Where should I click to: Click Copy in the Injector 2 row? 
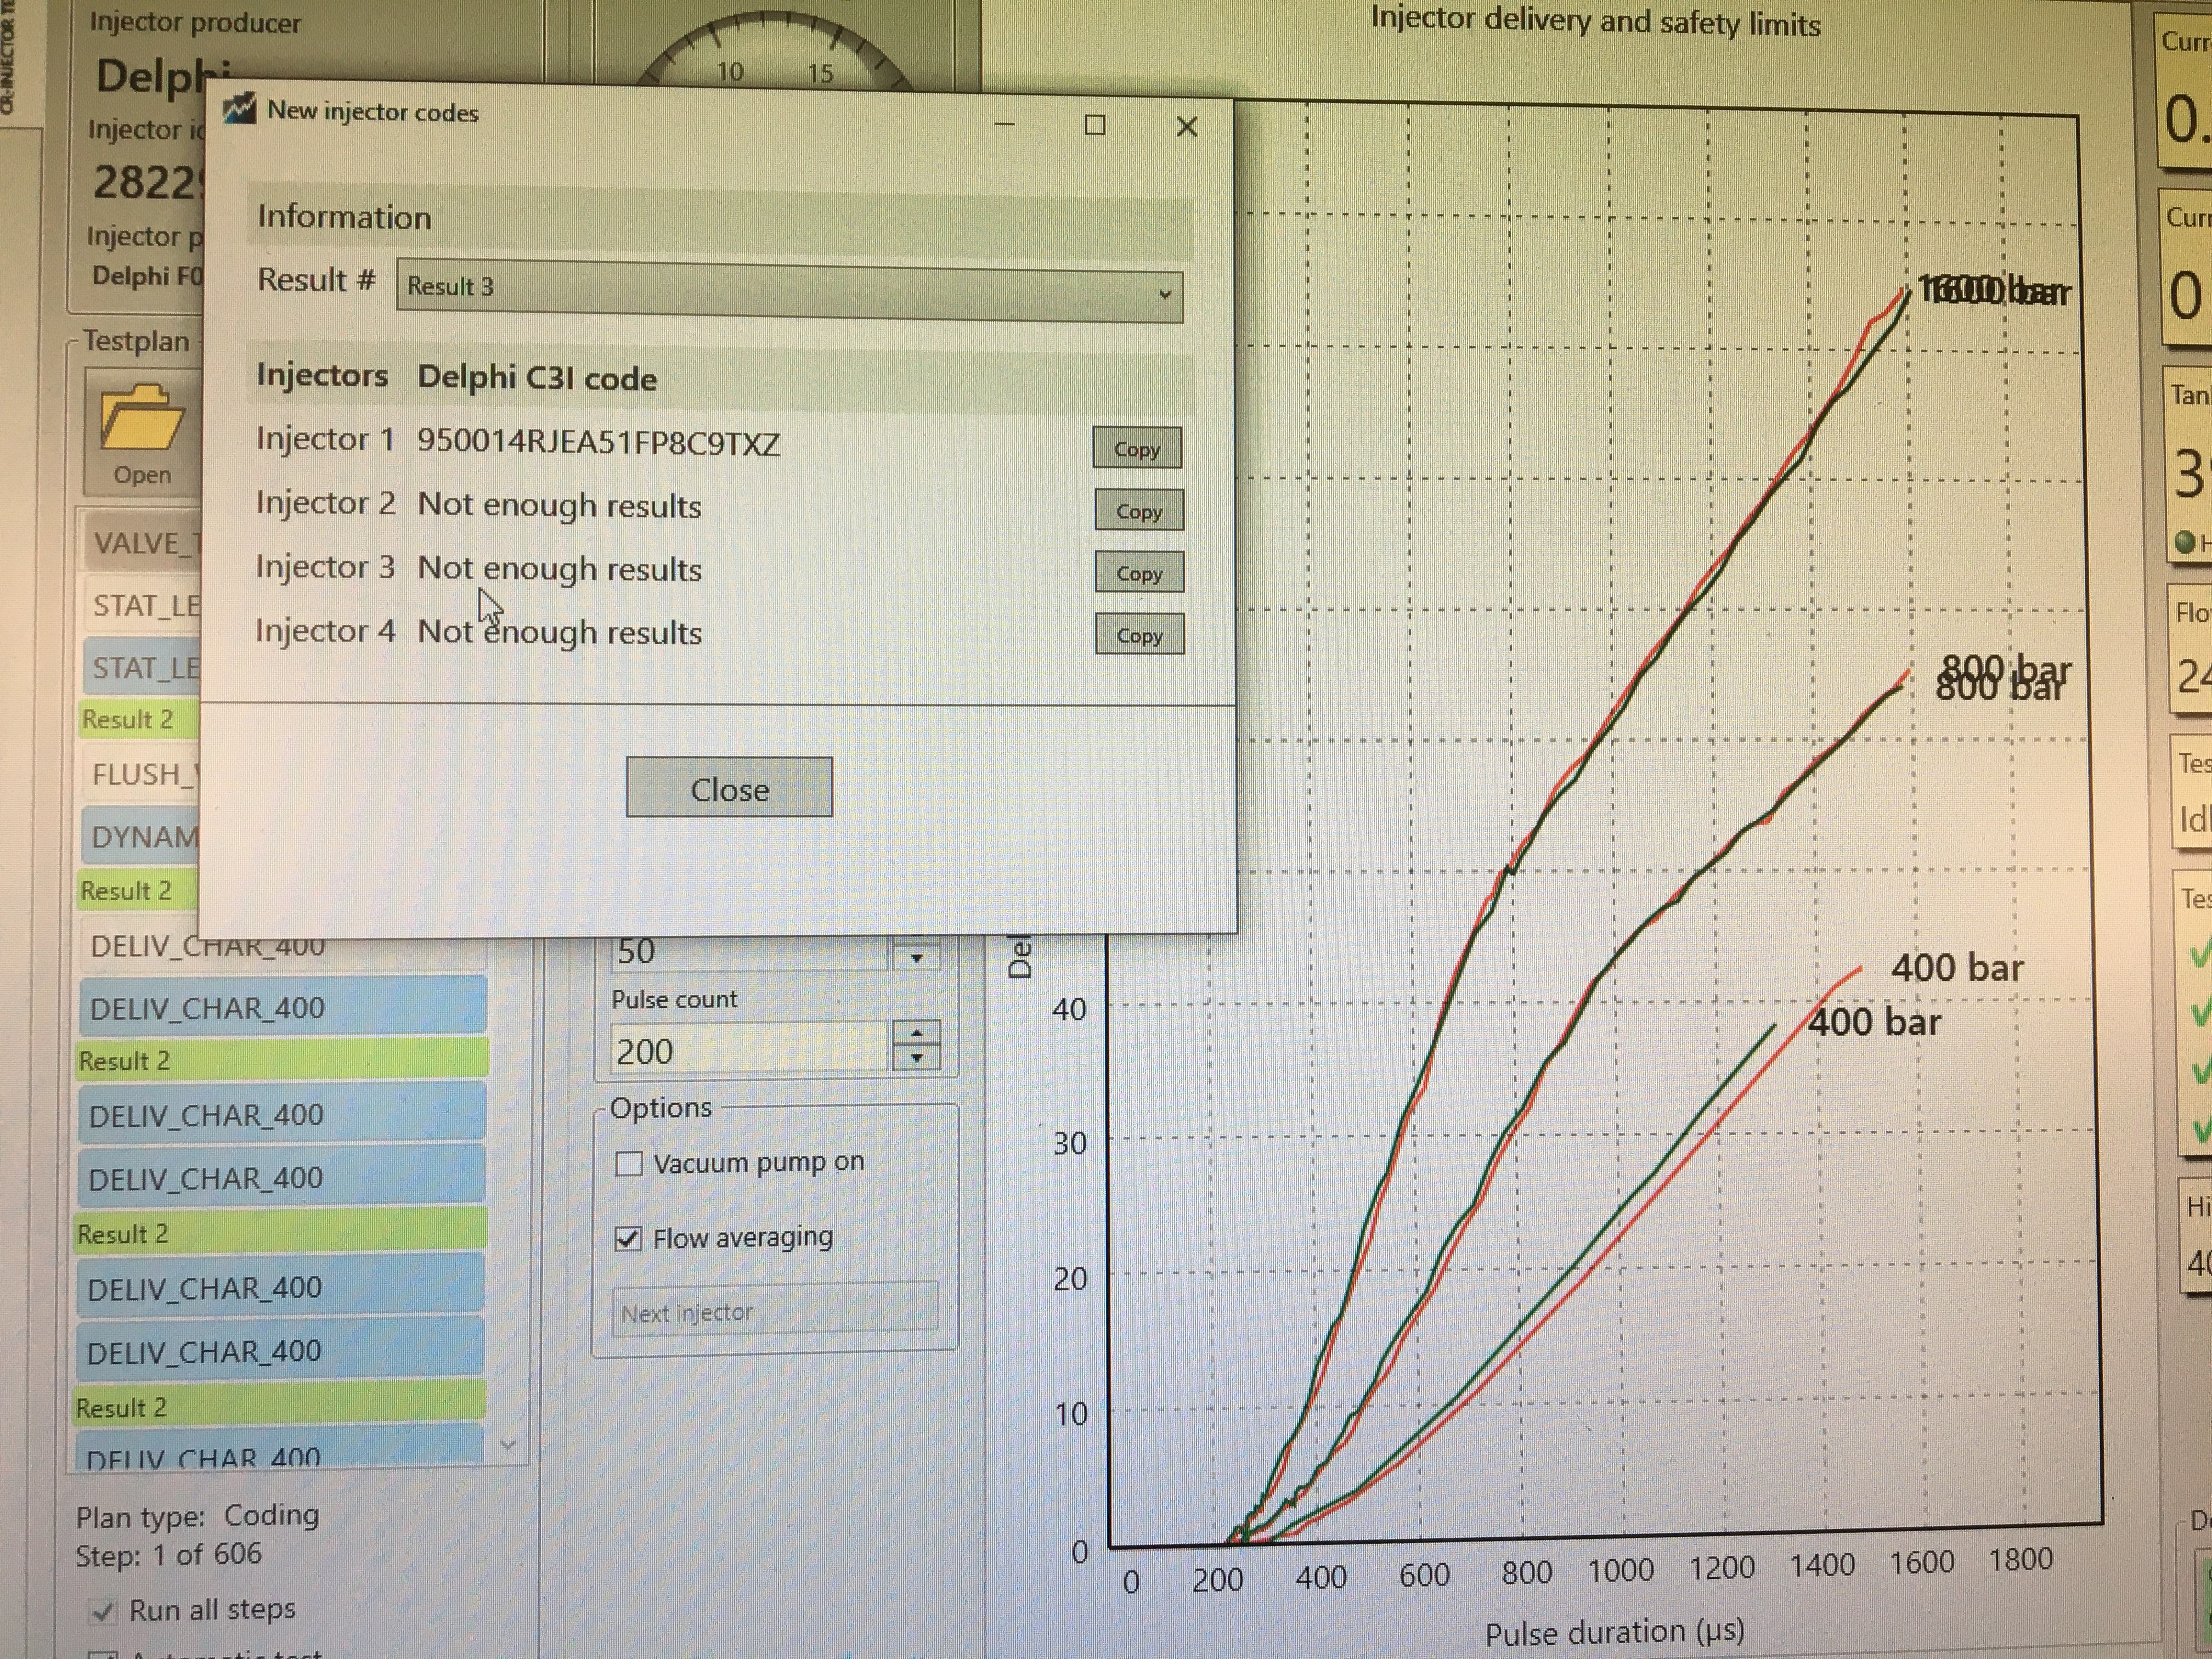[x=1139, y=511]
